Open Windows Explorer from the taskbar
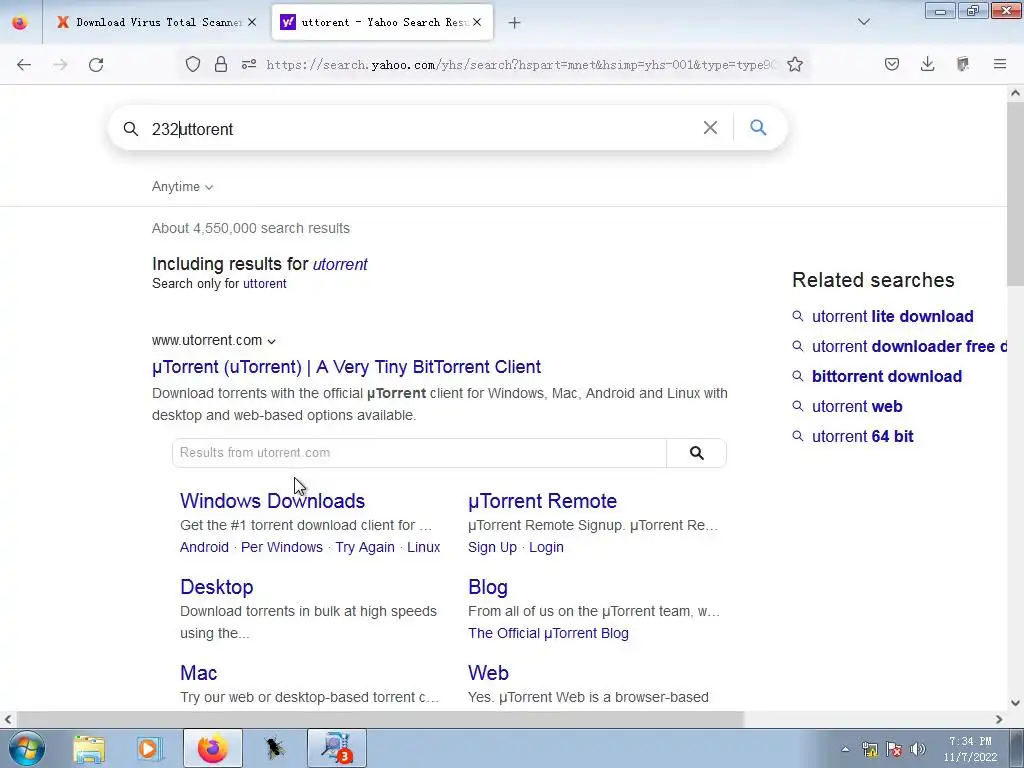This screenshot has width=1024, height=768. 89,748
